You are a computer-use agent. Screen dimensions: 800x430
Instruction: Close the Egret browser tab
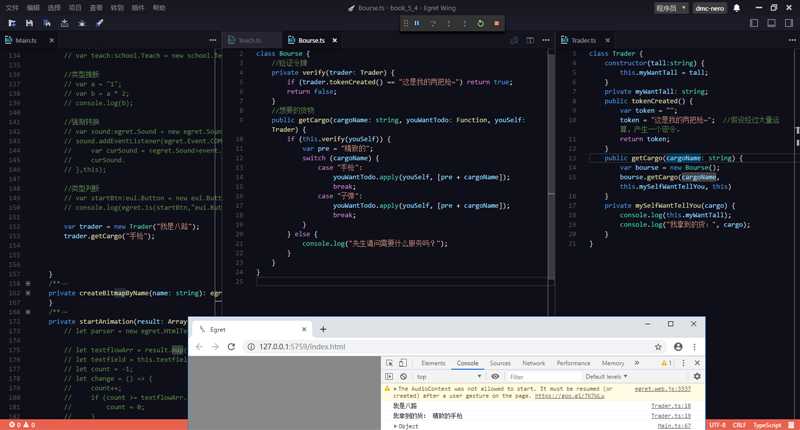coord(304,330)
